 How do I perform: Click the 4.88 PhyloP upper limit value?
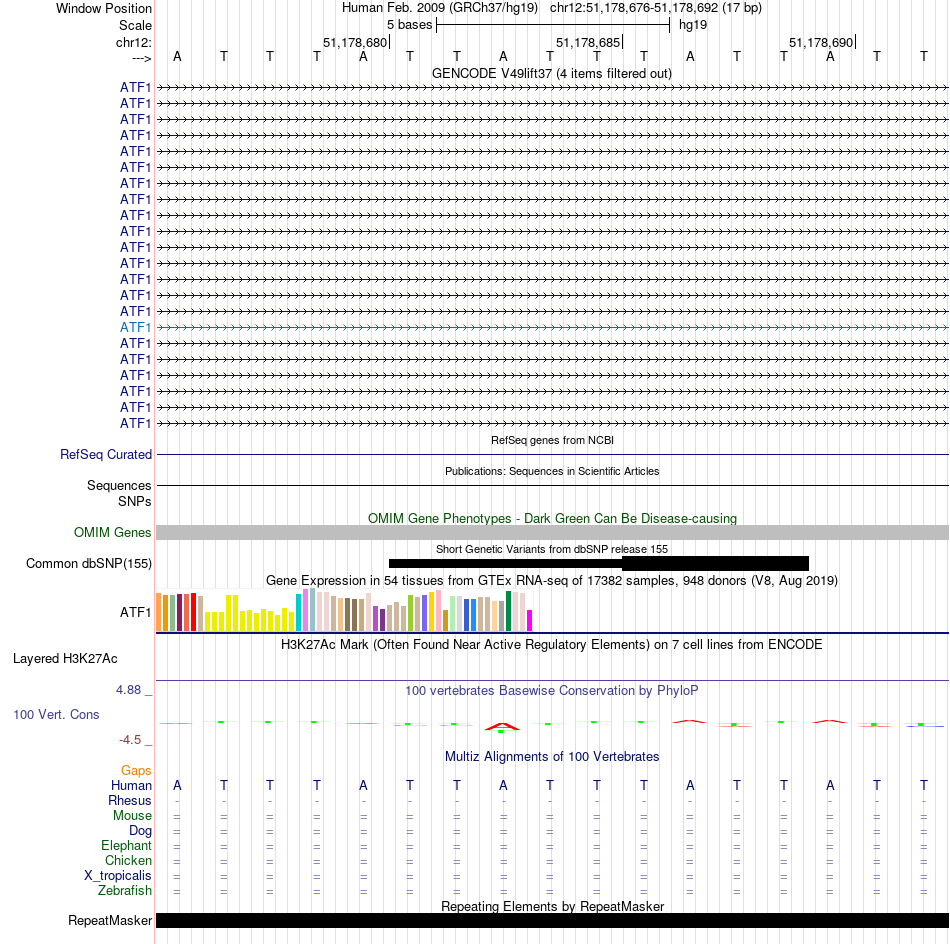(128, 690)
